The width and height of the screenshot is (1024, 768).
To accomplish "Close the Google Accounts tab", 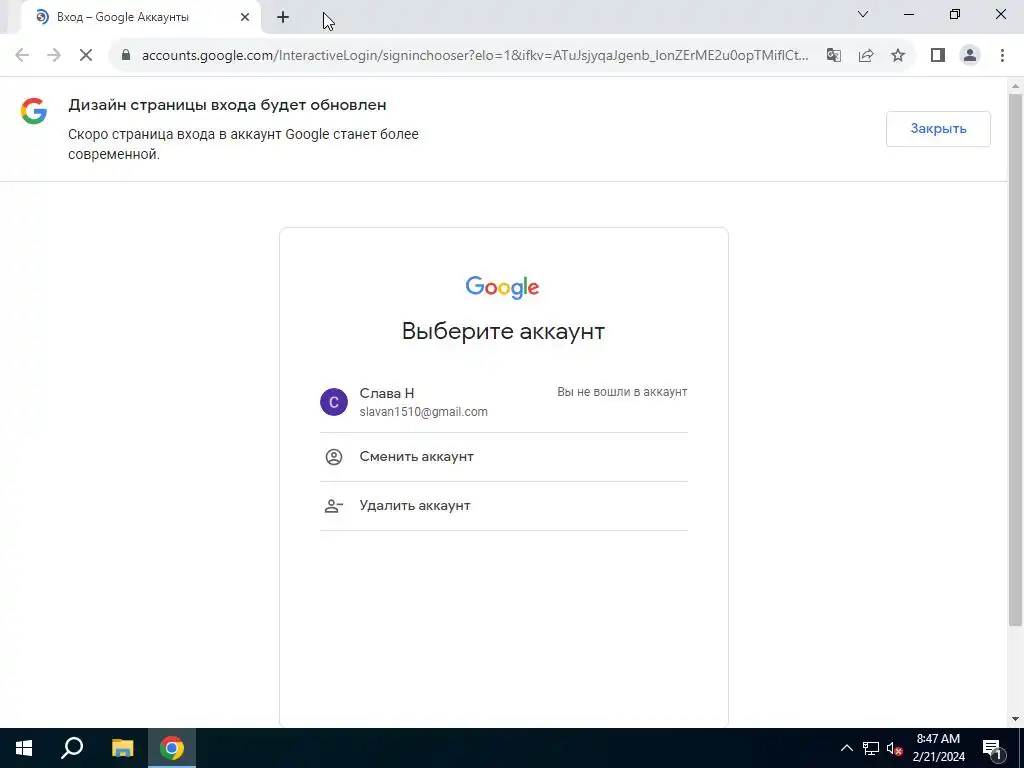I will (245, 18).
